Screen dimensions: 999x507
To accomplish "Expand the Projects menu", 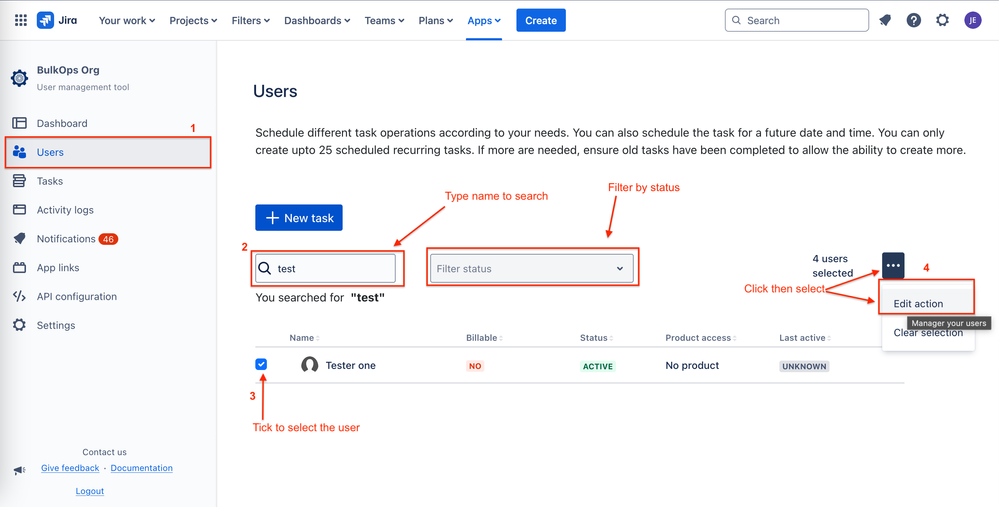I will click(193, 20).
